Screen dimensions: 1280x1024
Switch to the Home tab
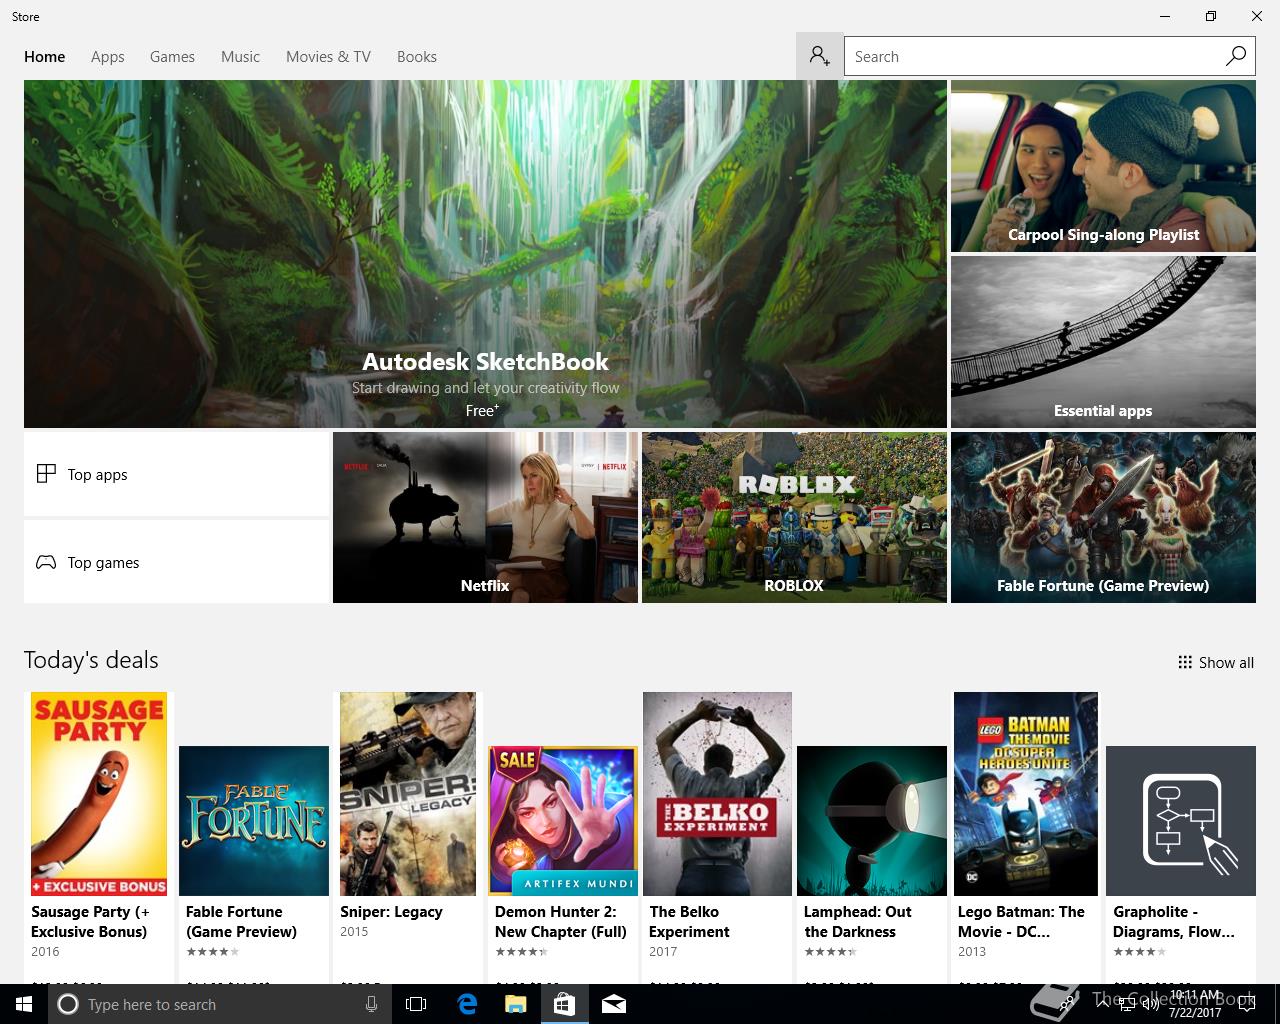click(45, 57)
